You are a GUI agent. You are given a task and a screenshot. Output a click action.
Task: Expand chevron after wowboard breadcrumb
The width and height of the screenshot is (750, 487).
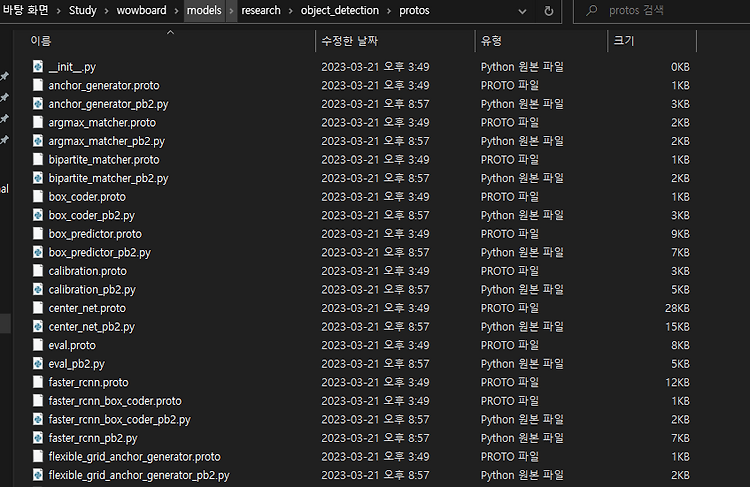(176, 11)
